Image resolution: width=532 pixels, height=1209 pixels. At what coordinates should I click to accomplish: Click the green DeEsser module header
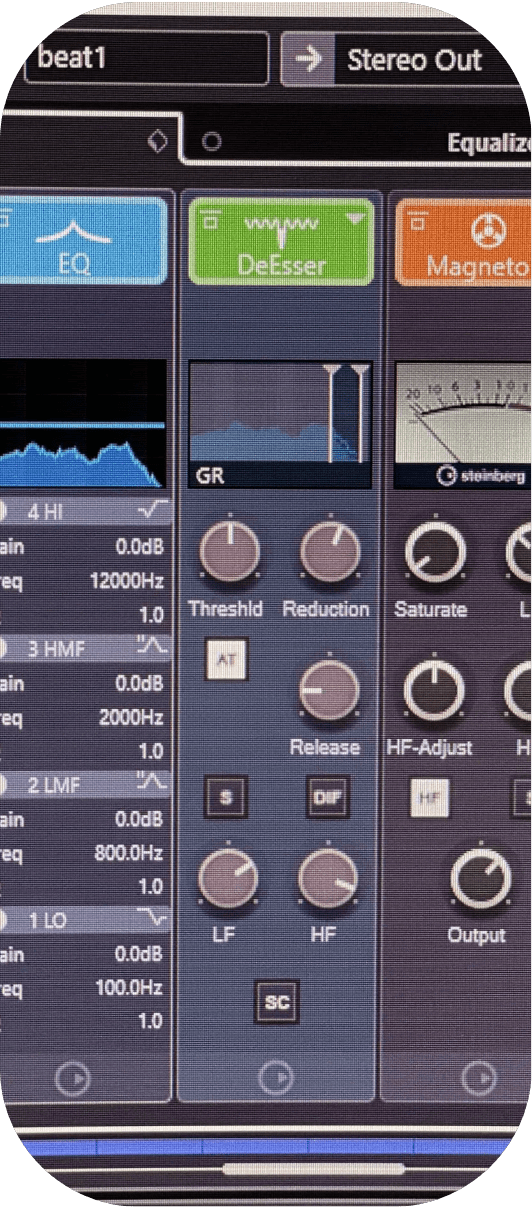coord(281,241)
